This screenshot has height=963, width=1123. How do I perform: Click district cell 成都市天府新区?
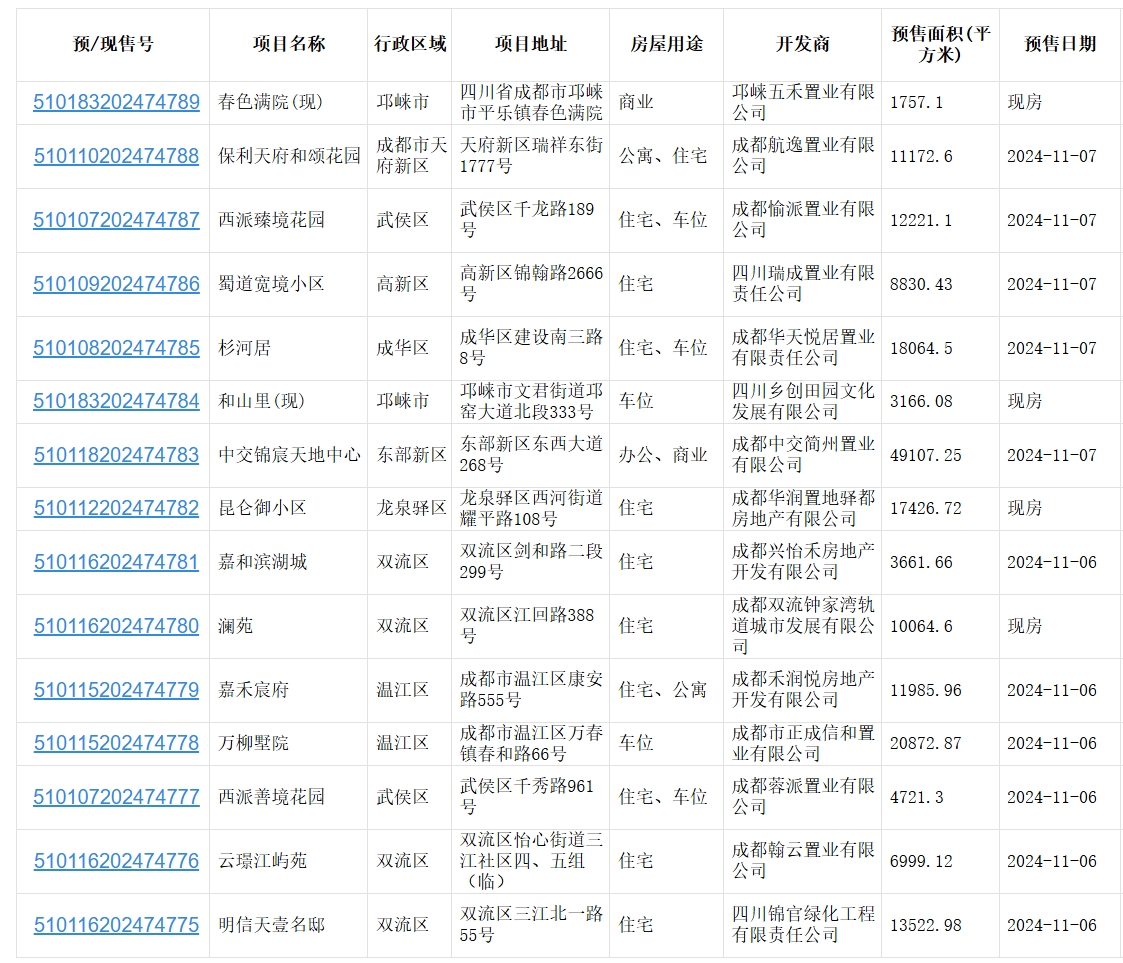[x=411, y=156]
